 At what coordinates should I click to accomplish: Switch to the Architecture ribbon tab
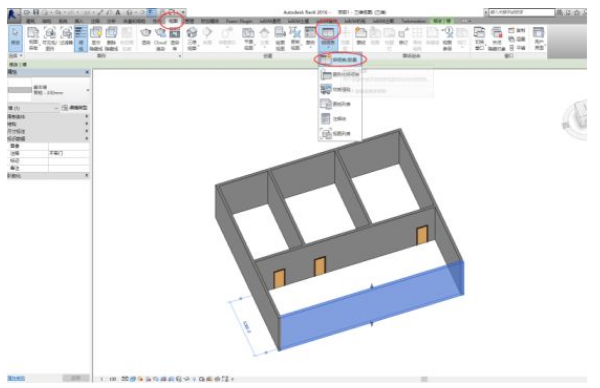[x=30, y=21]
